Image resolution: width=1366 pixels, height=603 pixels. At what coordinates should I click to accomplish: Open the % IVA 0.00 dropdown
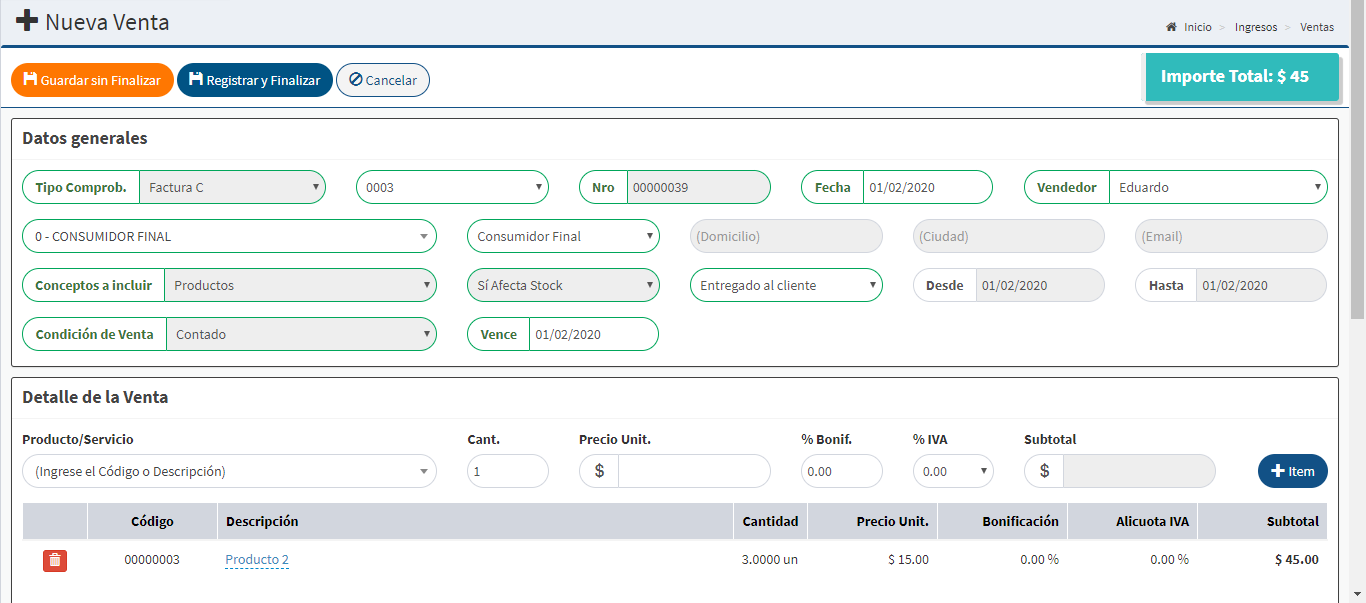click(x=953, y=471)
